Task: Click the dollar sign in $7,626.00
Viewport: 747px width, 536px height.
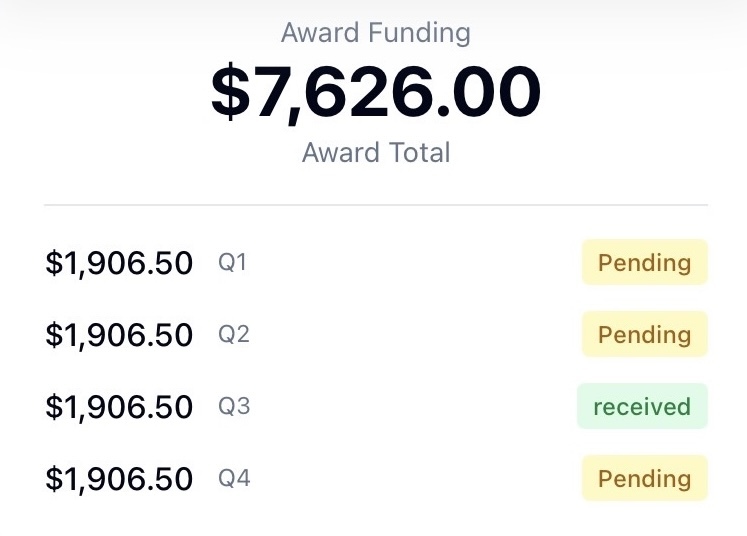Action: (x=230, y=91)
